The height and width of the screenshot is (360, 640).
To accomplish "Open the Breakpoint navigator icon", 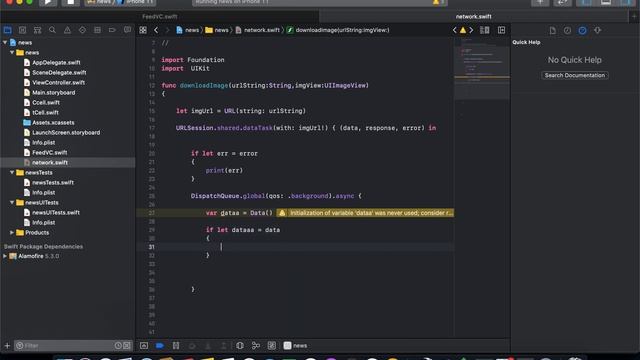I will 112,30.
